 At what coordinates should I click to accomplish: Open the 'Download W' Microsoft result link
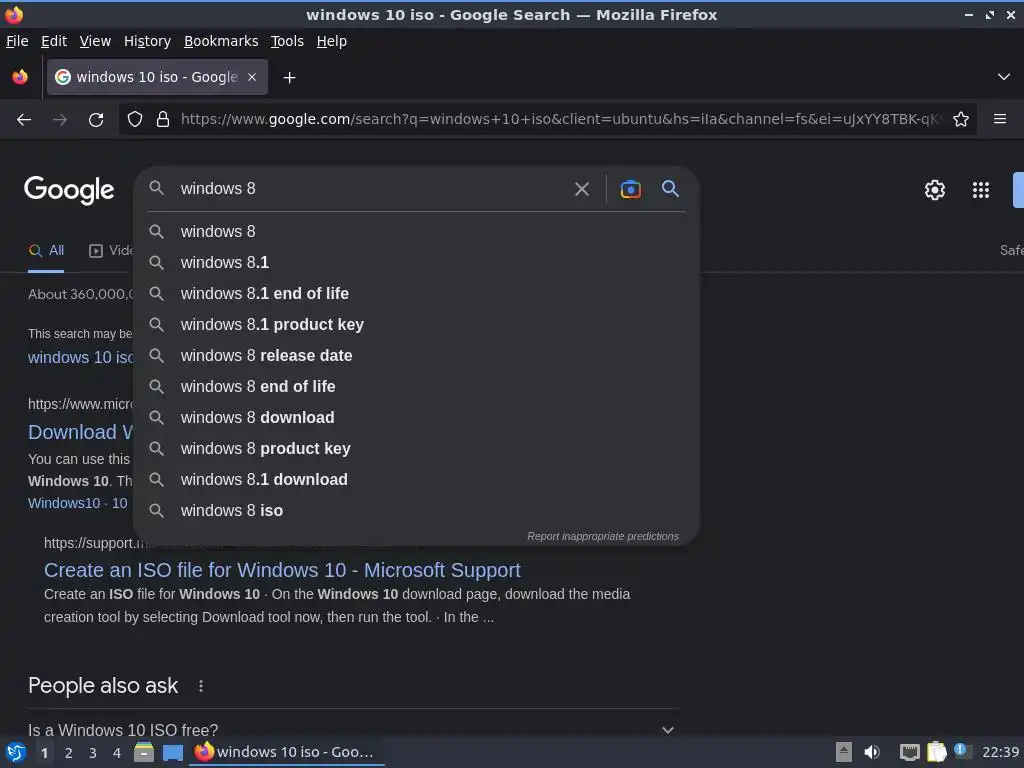(80, 432)
